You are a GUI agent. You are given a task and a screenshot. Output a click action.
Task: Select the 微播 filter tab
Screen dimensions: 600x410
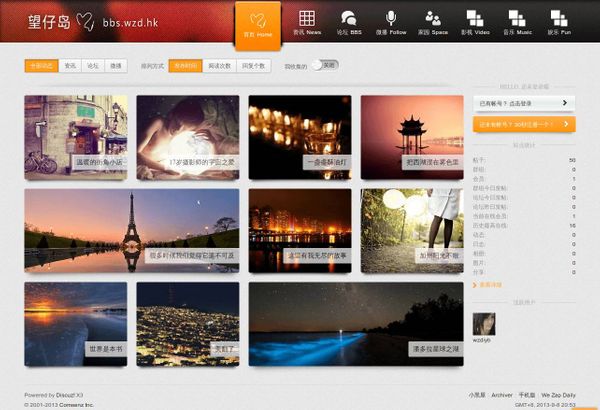[116, 66]
